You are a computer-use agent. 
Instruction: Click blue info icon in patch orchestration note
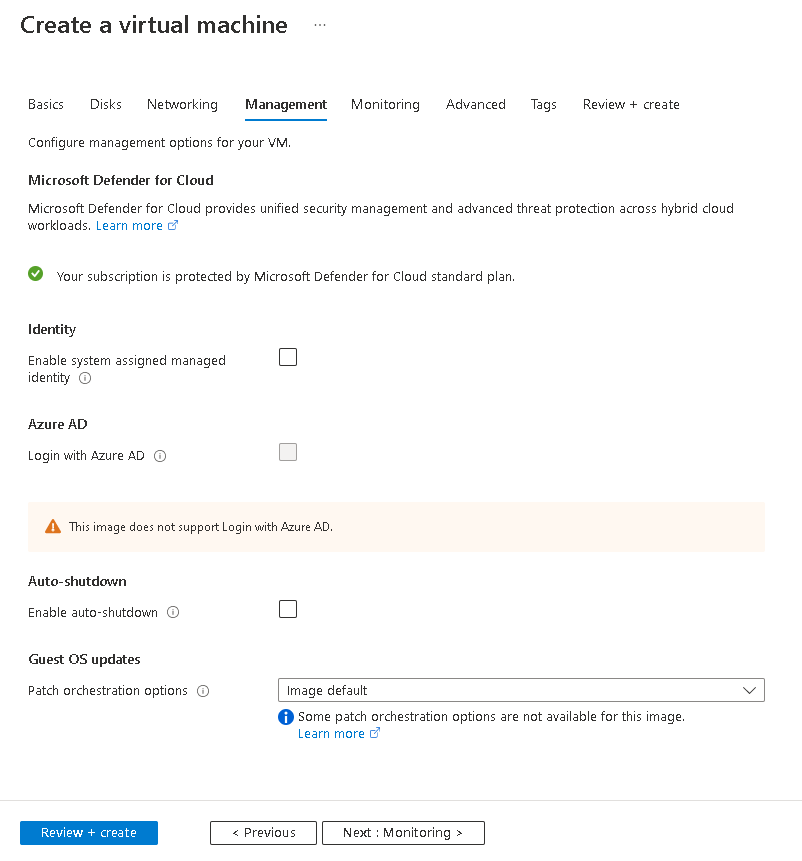(285, 717)
